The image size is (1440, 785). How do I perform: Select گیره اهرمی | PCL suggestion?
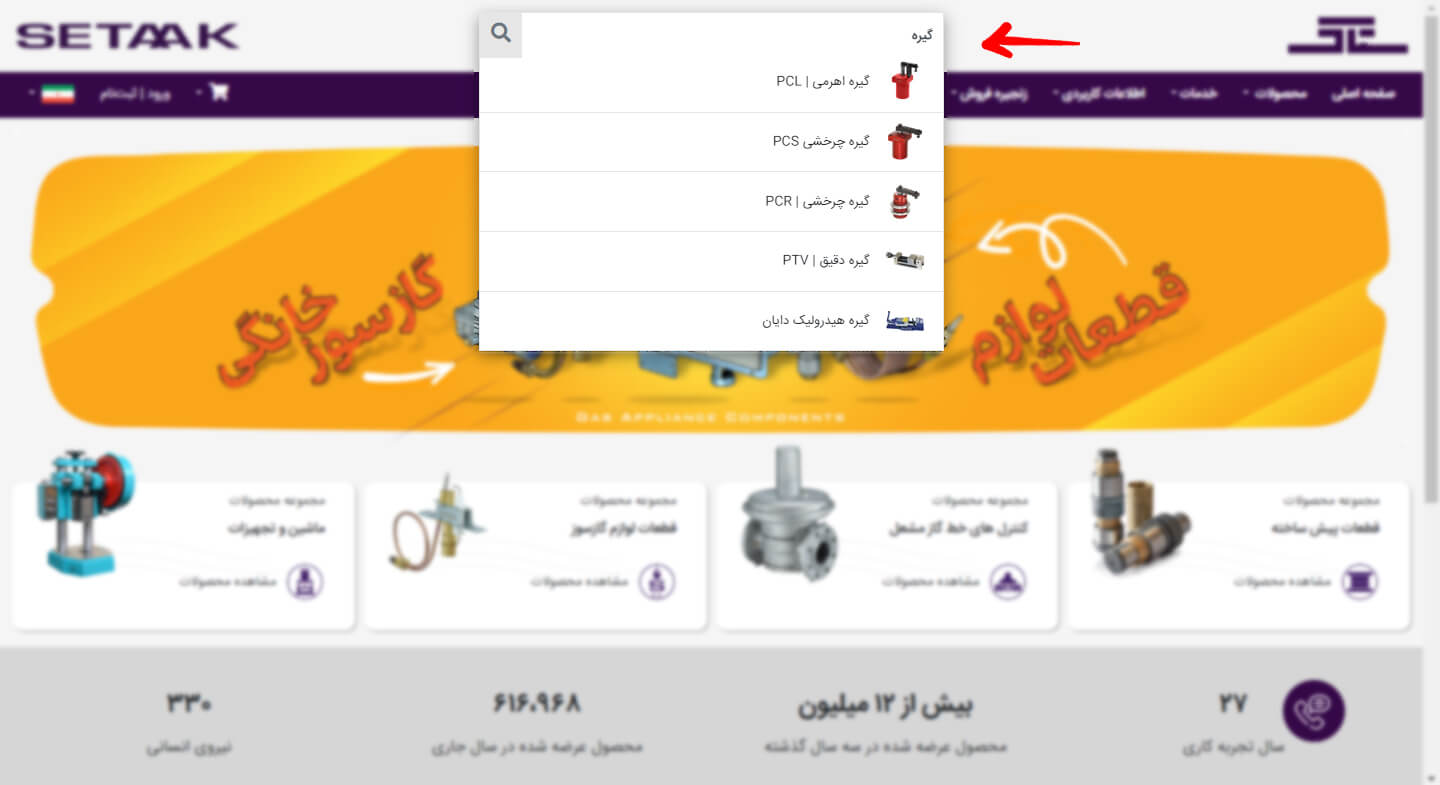coord(711,82)
